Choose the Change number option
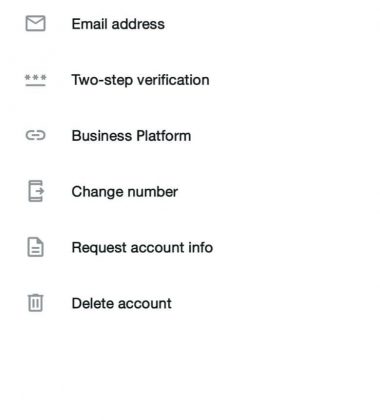Viewport: 380px width, 420px height. tap(190, 192)
